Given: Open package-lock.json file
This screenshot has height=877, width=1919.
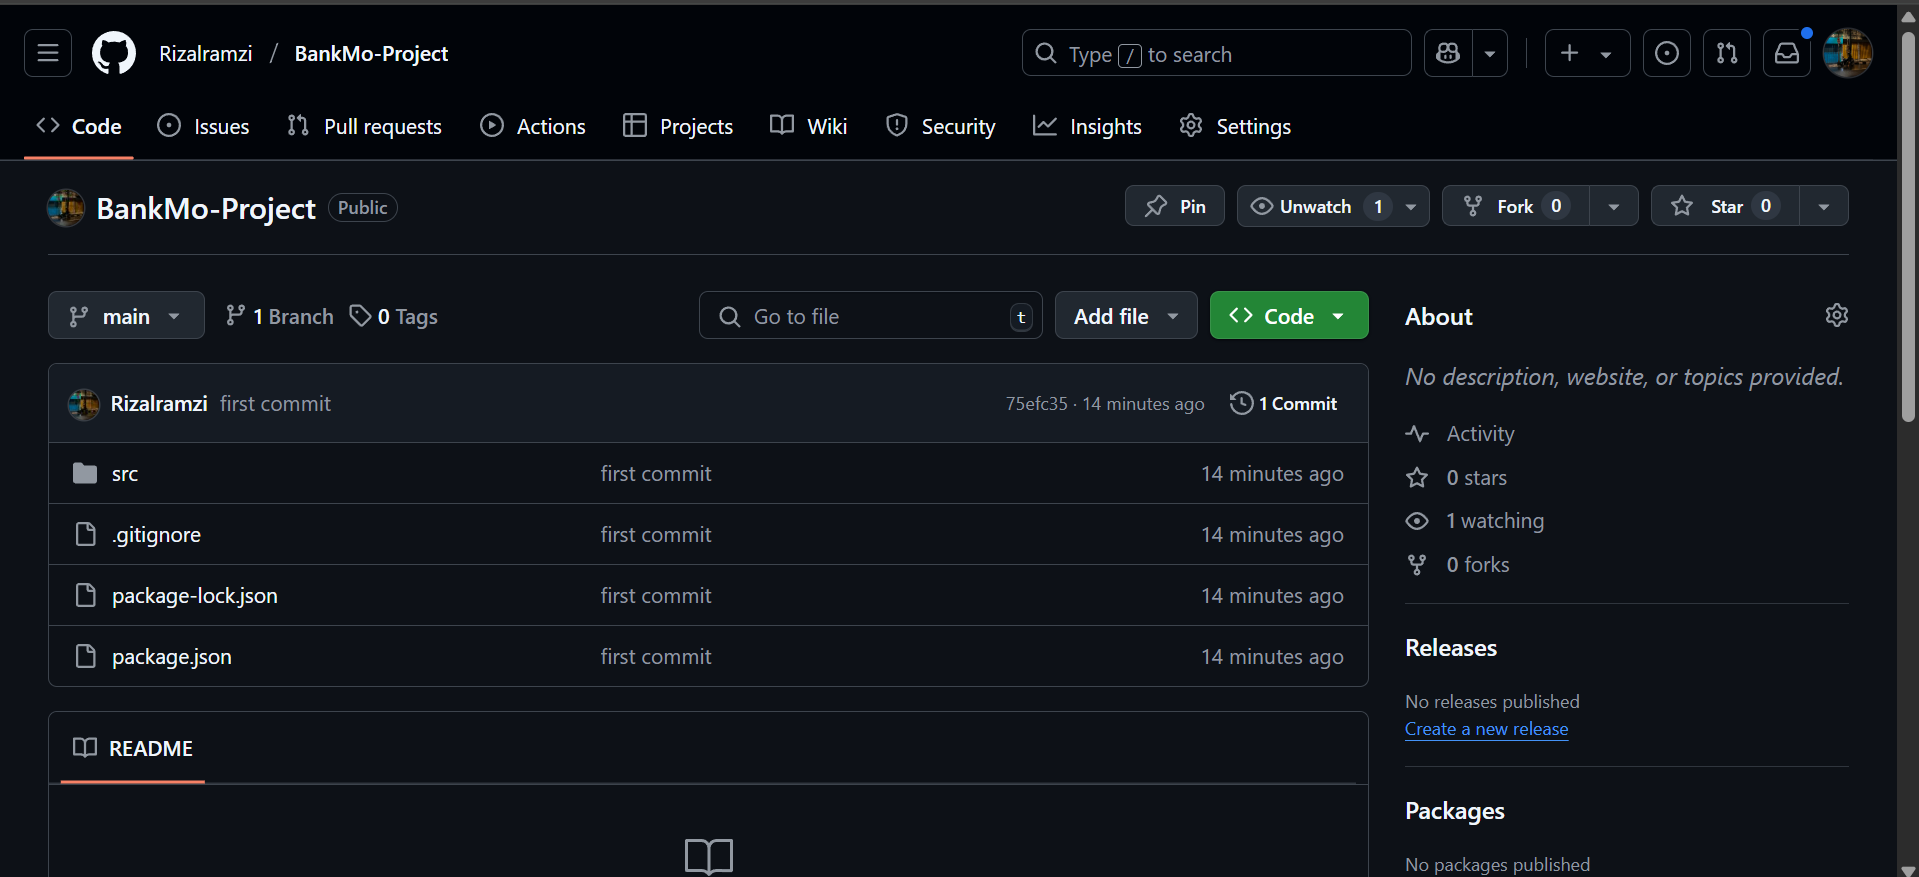Looking at the screenshot, I should [x=195, y=596].
